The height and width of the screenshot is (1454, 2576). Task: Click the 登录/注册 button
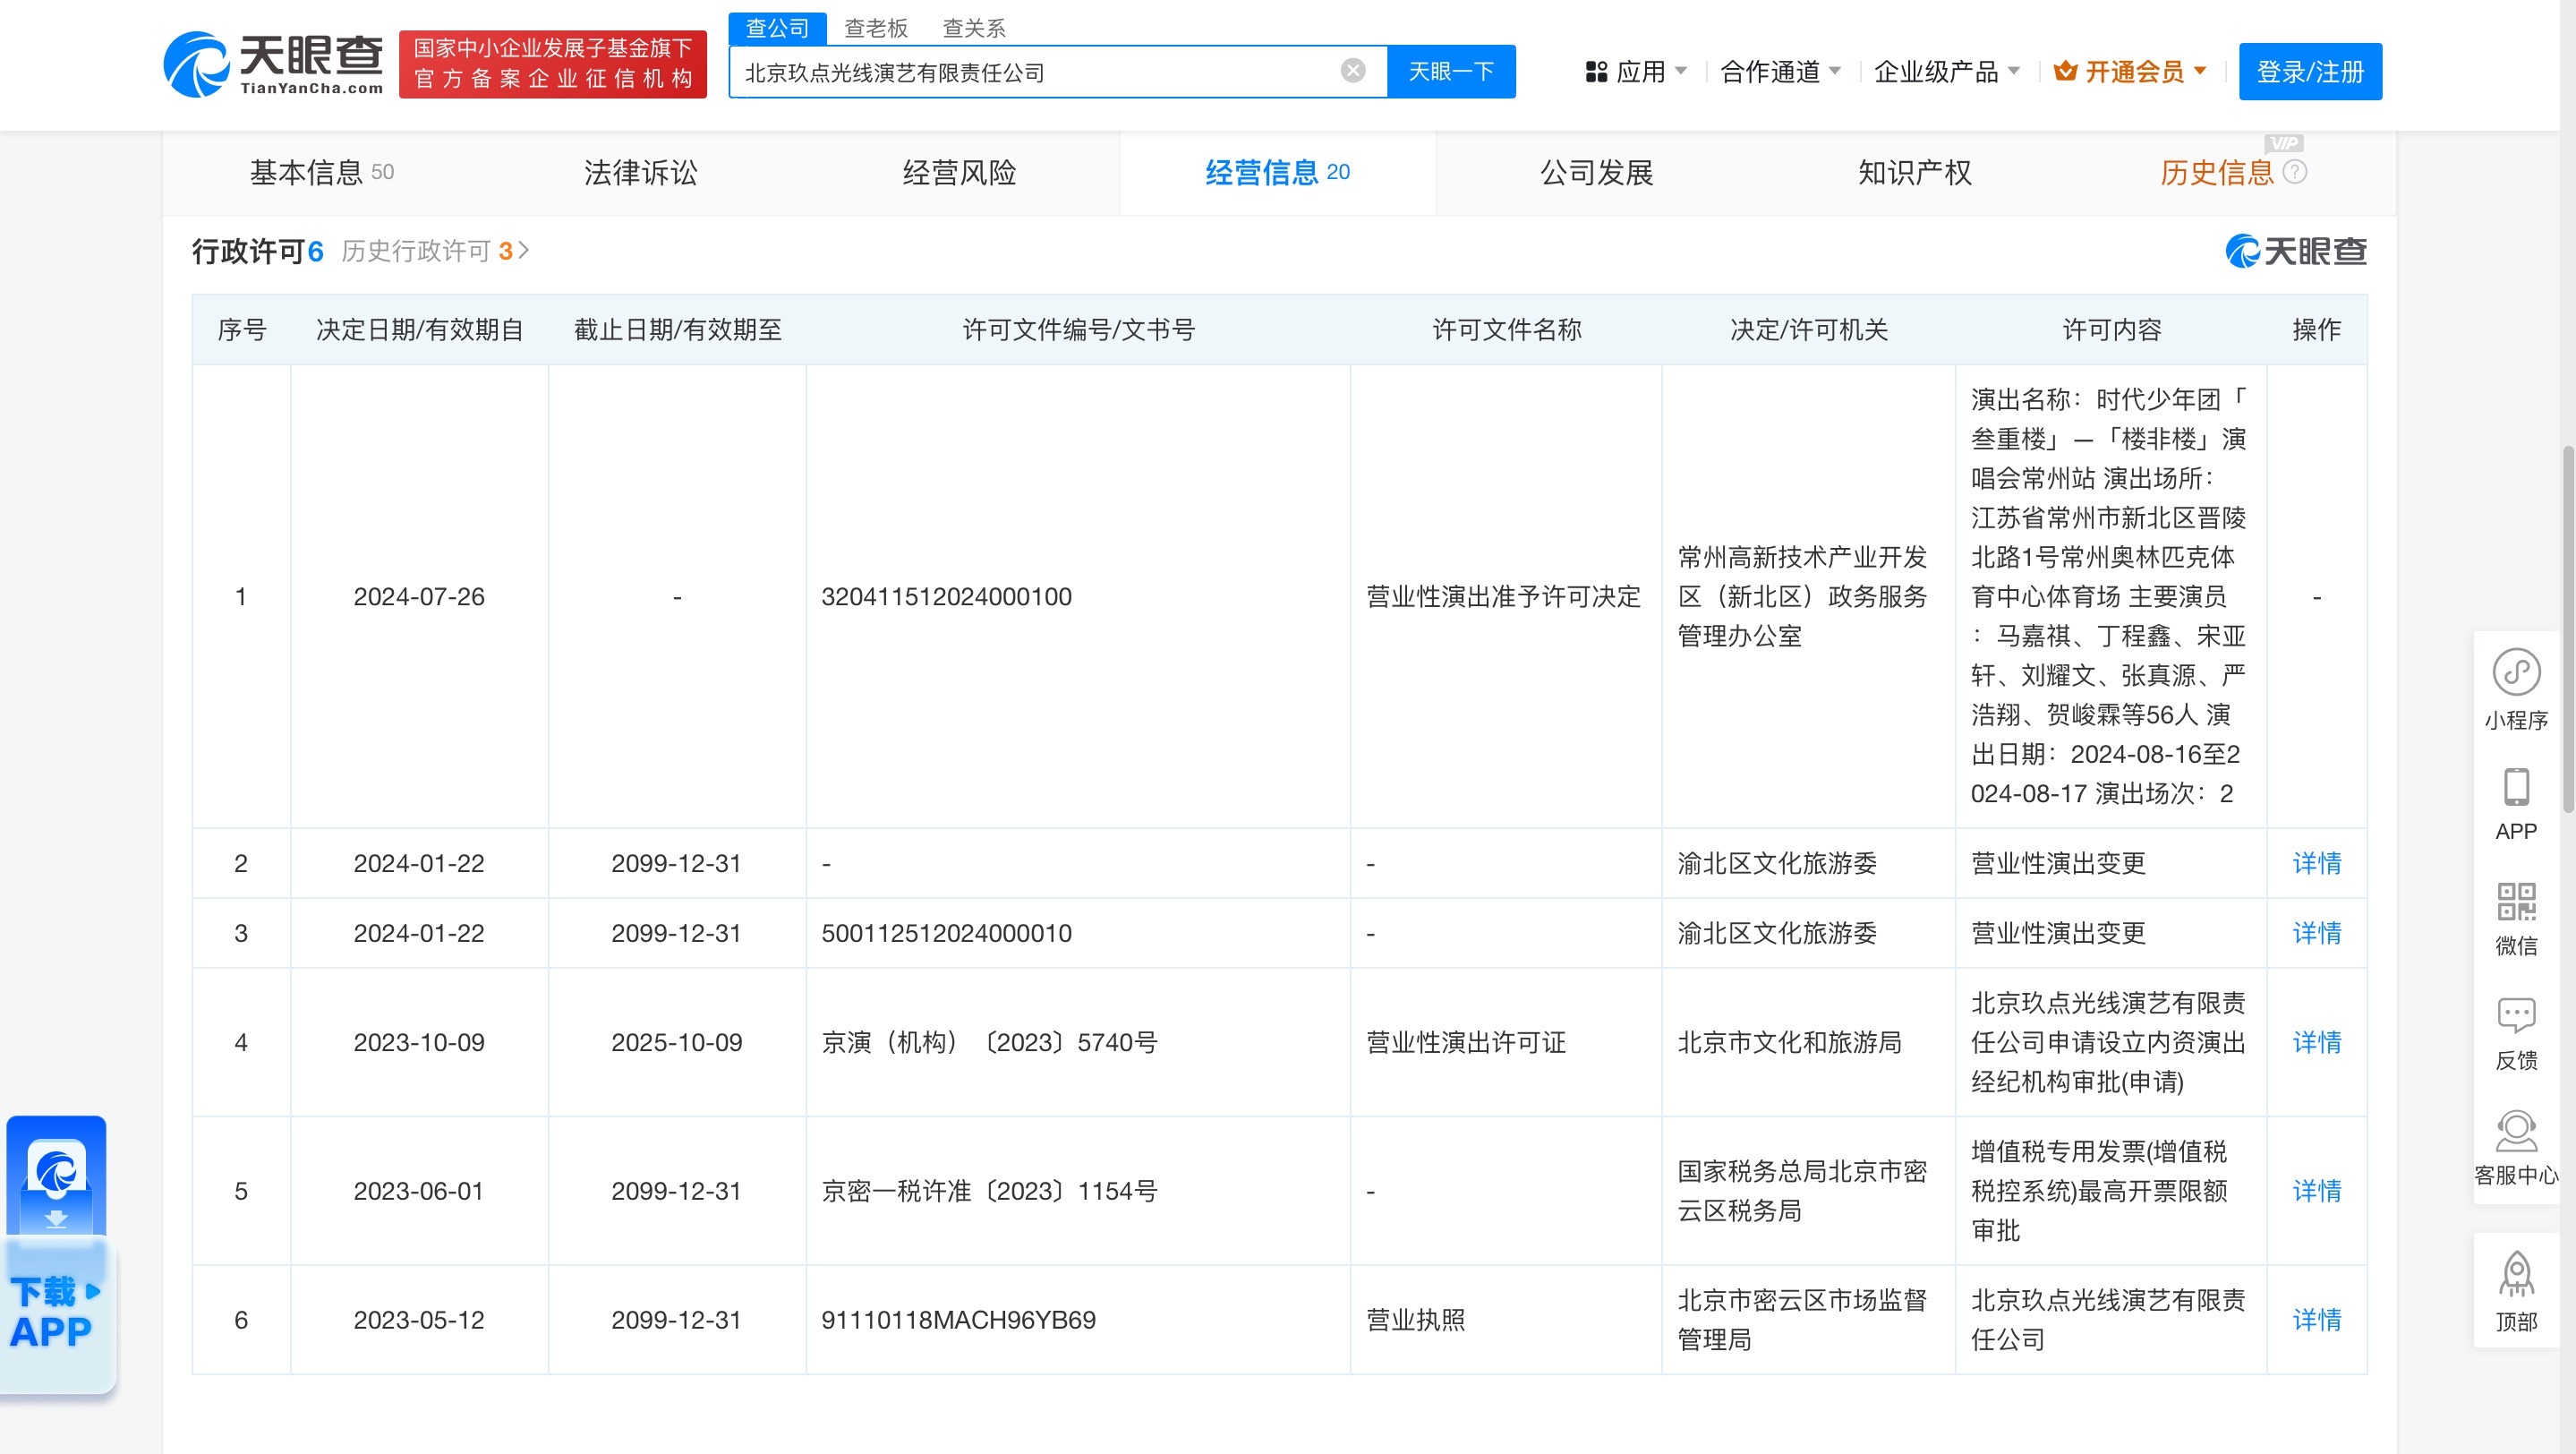pyautogui.click(x=2310, y=71)
